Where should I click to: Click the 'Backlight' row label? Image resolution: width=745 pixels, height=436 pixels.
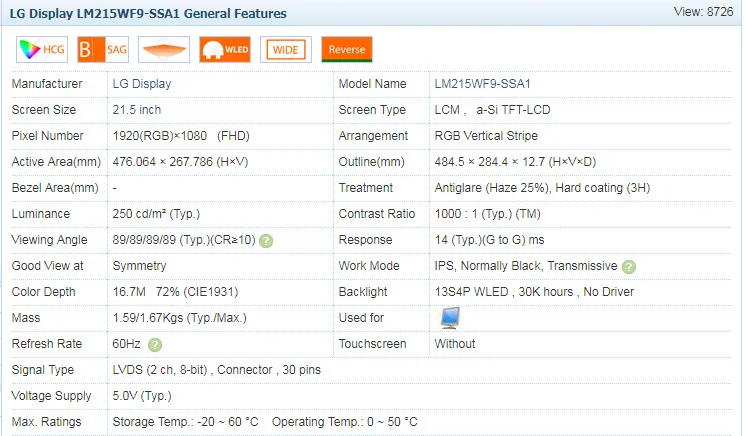pos(363,292)
